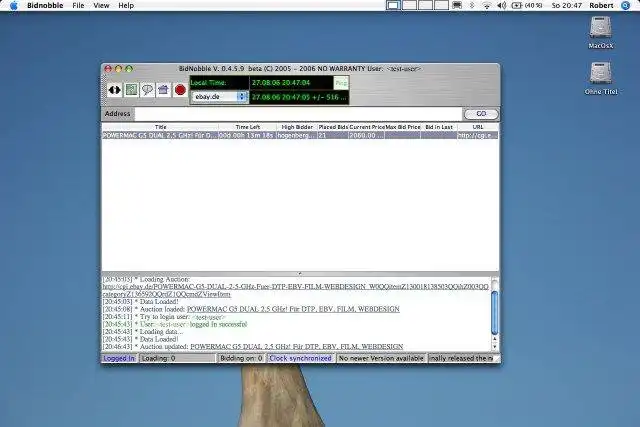This screenshot has width=640, height=427.
Task: Click the Max Bid Price column header
Action: coord(403,127)
